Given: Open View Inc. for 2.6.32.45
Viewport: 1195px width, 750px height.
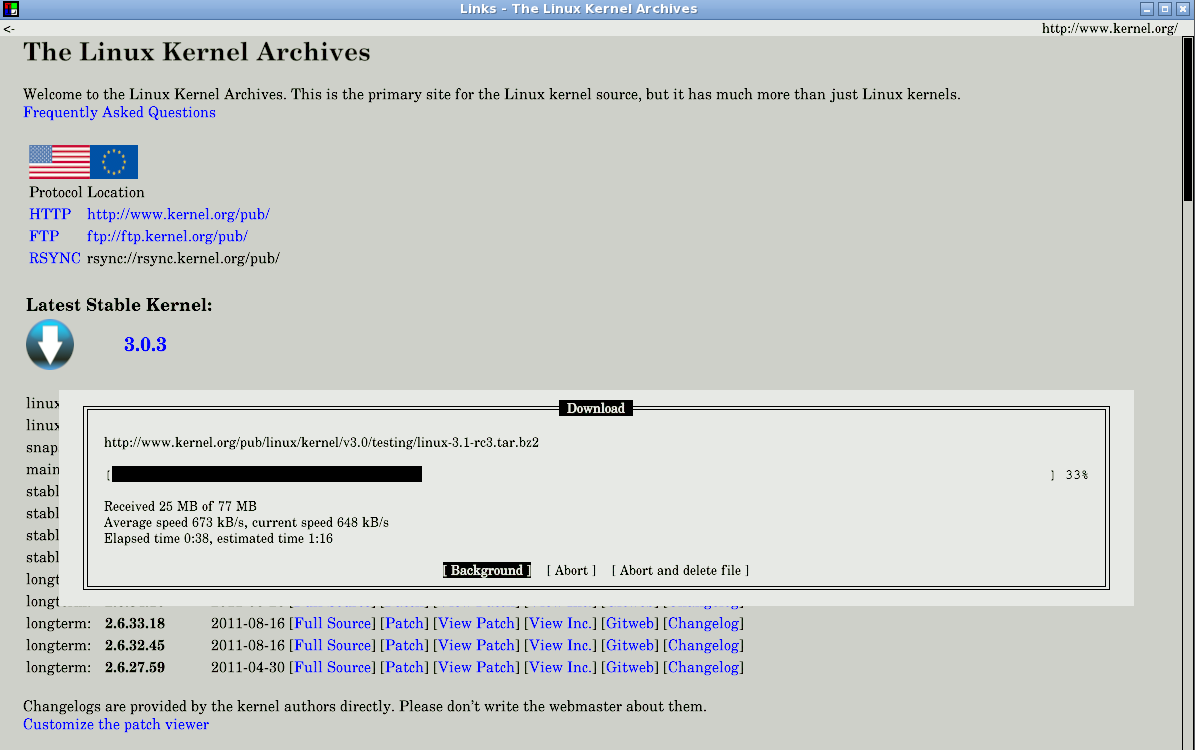Looking at the screenshot, I should pos(560,646).
